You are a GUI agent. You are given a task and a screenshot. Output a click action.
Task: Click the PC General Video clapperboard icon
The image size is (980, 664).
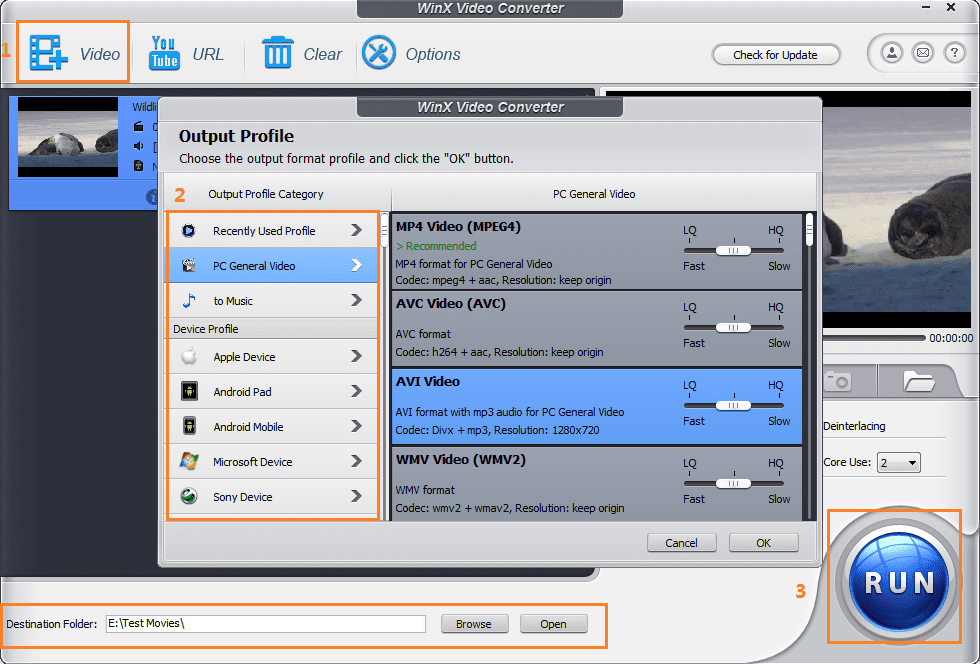pos(188,265)
